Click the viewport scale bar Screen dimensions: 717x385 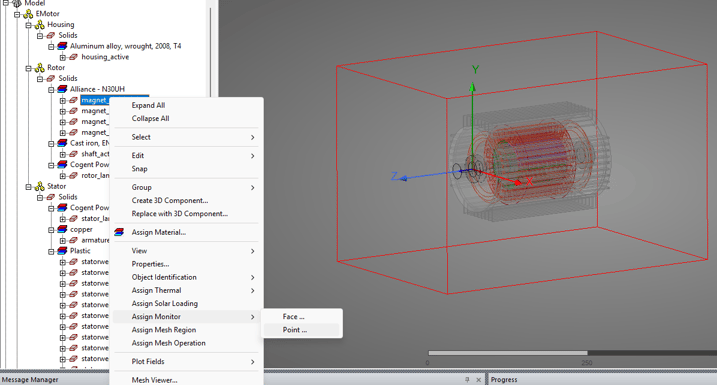pos(572,353)
